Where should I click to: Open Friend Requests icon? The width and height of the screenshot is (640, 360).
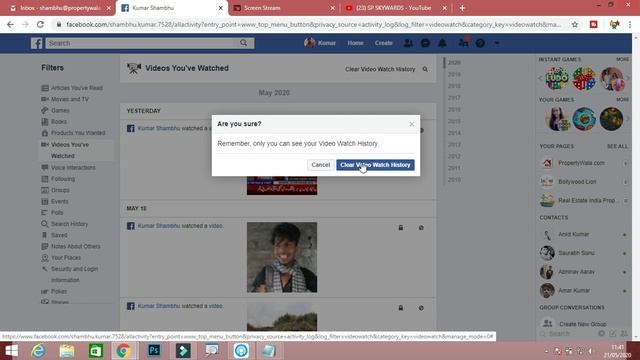[408, 43]
